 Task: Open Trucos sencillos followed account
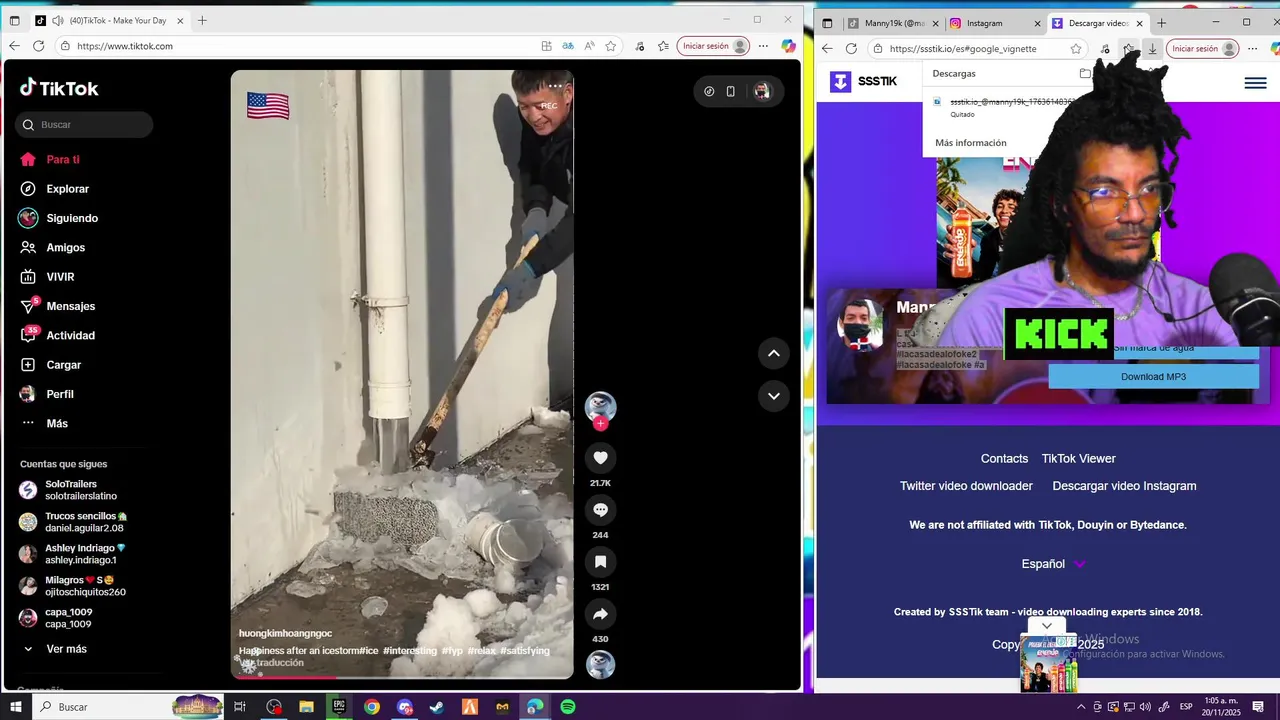73,522
